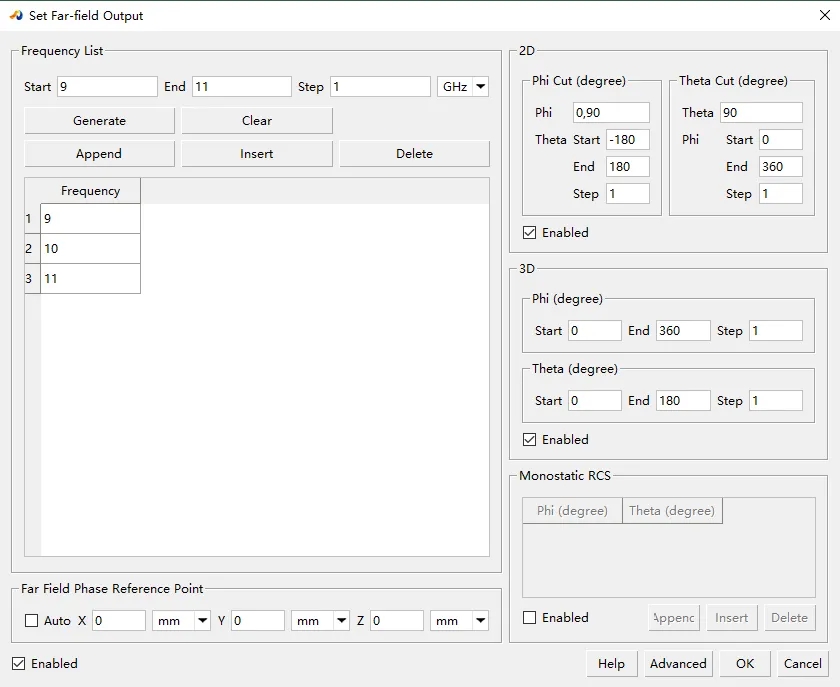Select the Theta (degree) column header
The height and width of the screenshot is (687, 840).
(671, 511)
